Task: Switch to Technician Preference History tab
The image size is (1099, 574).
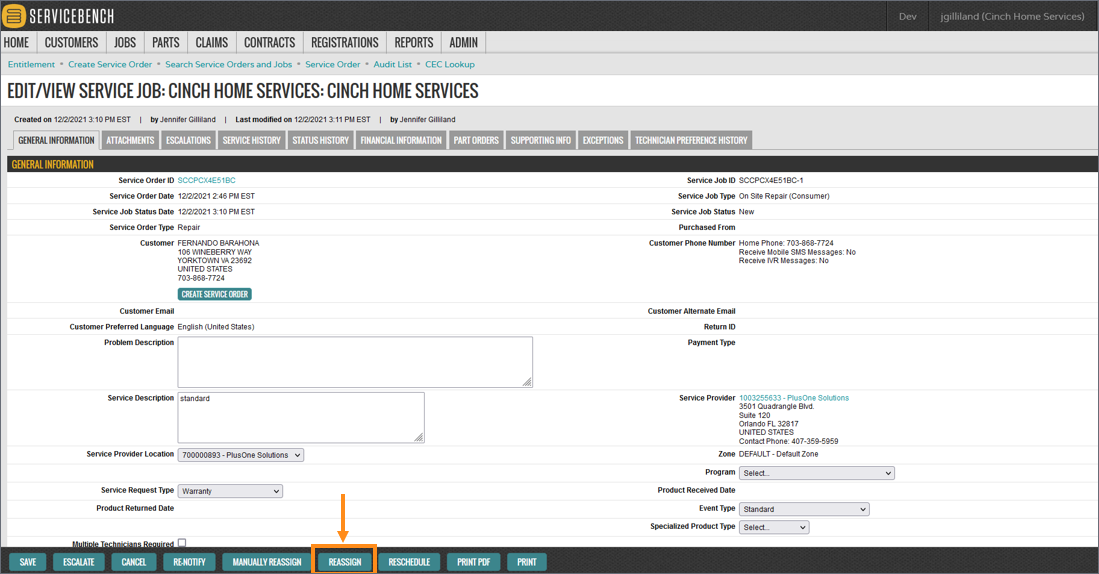Action: click(691, 140)
